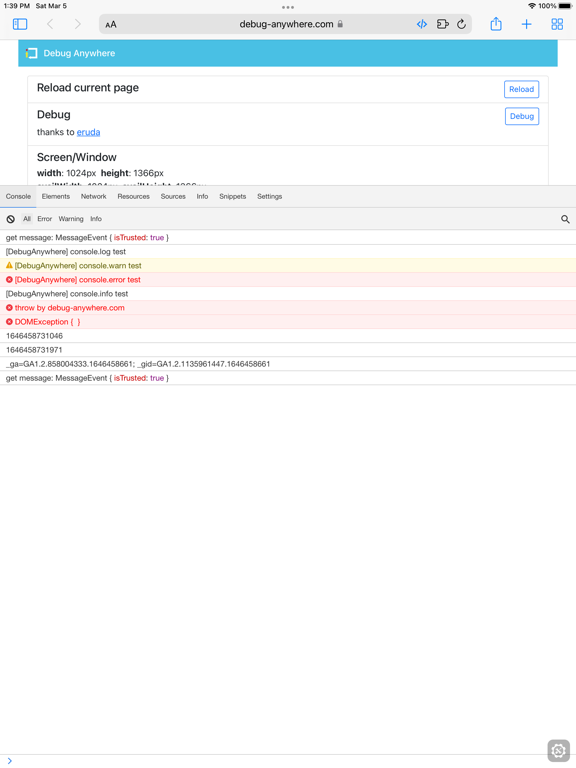Add a new tab with plus icon
Image resolution: width=576 pixels, height=768 pixels.
(527, 24)
